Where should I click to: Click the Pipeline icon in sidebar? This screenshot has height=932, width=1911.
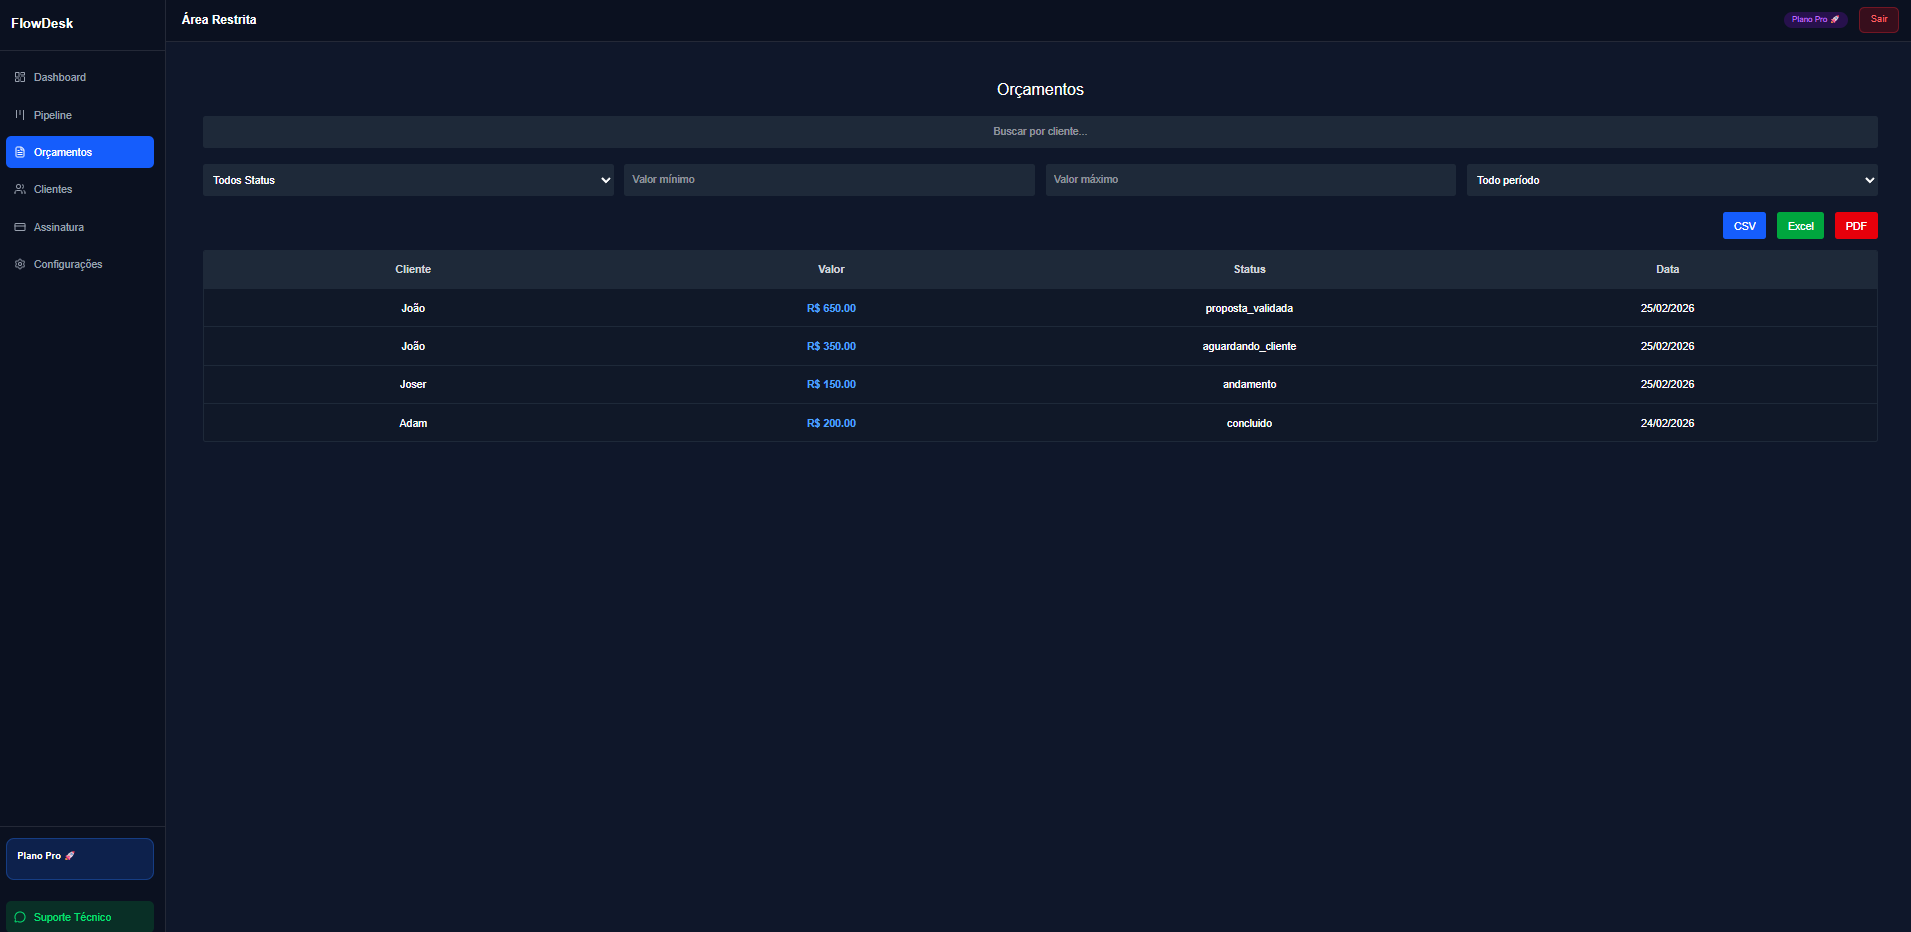point(20,115)
